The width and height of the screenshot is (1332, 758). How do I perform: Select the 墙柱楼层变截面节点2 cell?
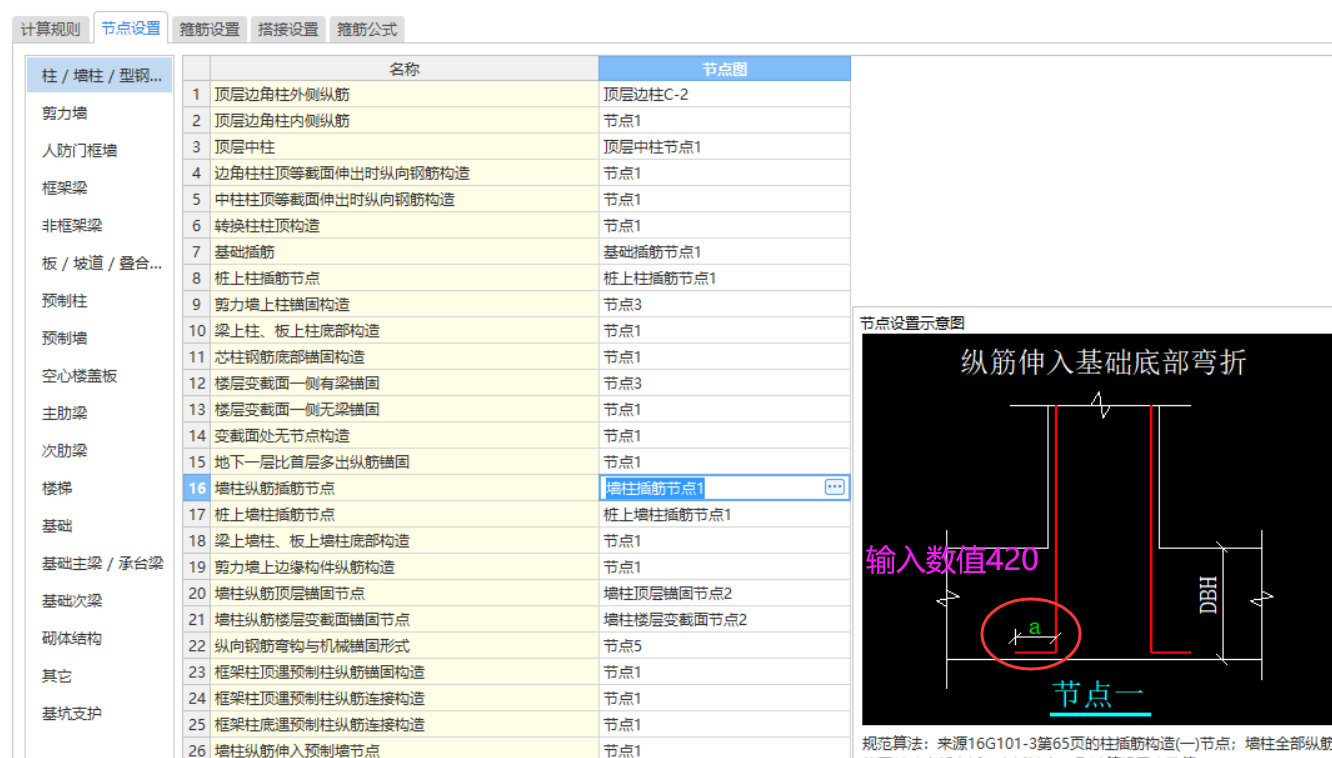725,619
